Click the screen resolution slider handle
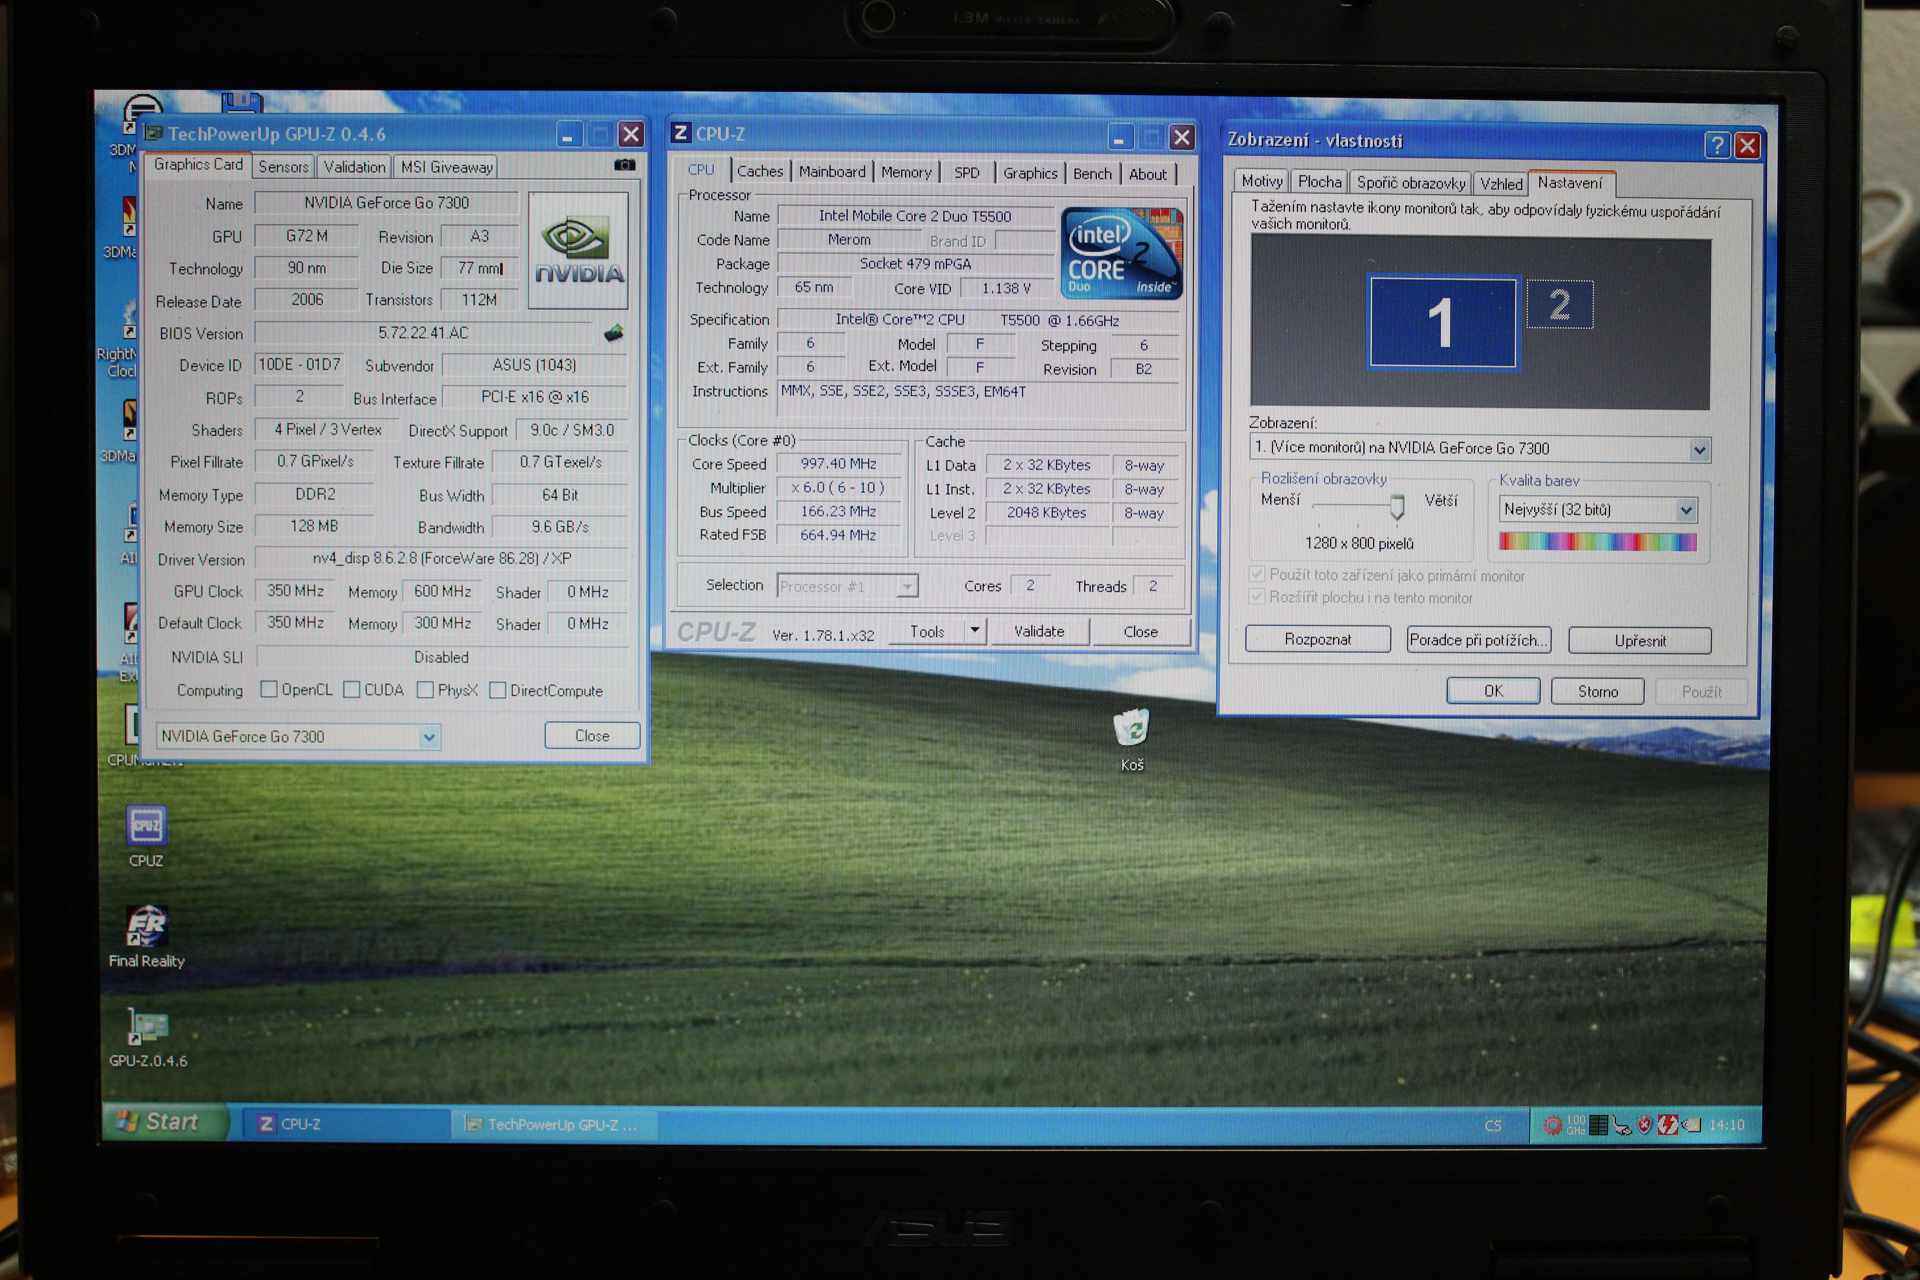This screenshot has width=1920, height=1280. point(1397,507)
